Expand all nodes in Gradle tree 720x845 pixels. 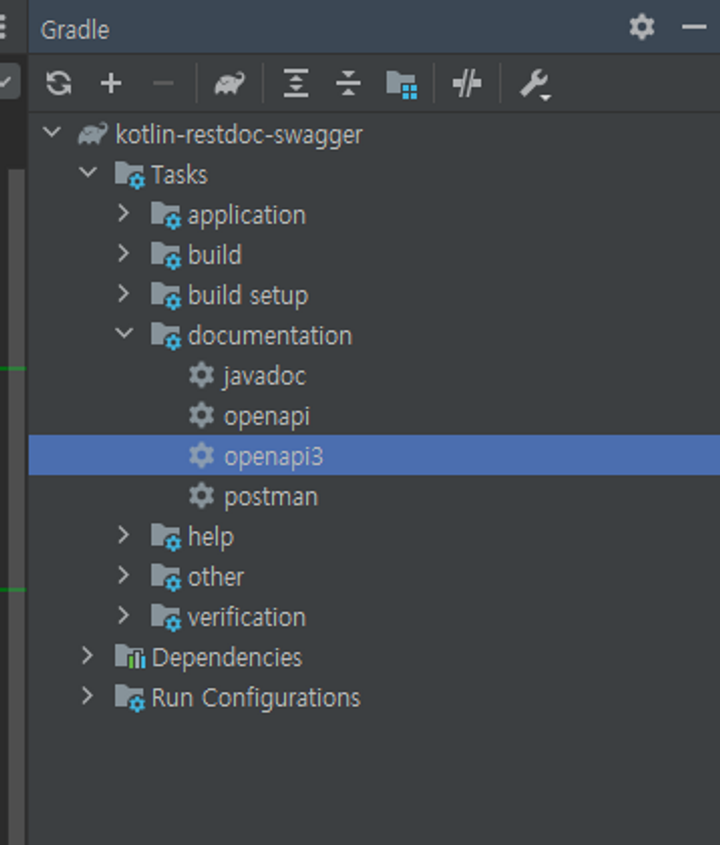point(296,84)
